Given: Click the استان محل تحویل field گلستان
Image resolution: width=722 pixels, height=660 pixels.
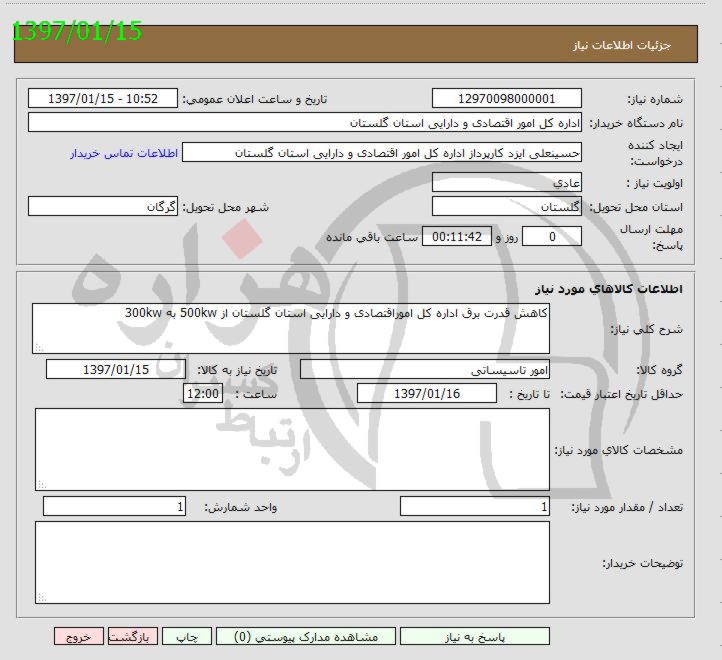Looking at the screenshot, I should pyautogui.click(x=507, y=206).
